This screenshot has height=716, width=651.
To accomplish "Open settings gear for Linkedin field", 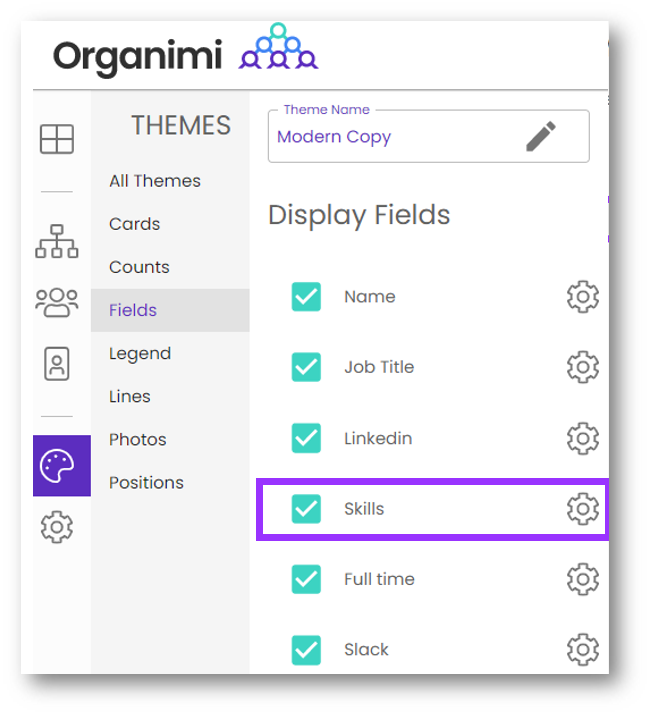I will point(582,438).
